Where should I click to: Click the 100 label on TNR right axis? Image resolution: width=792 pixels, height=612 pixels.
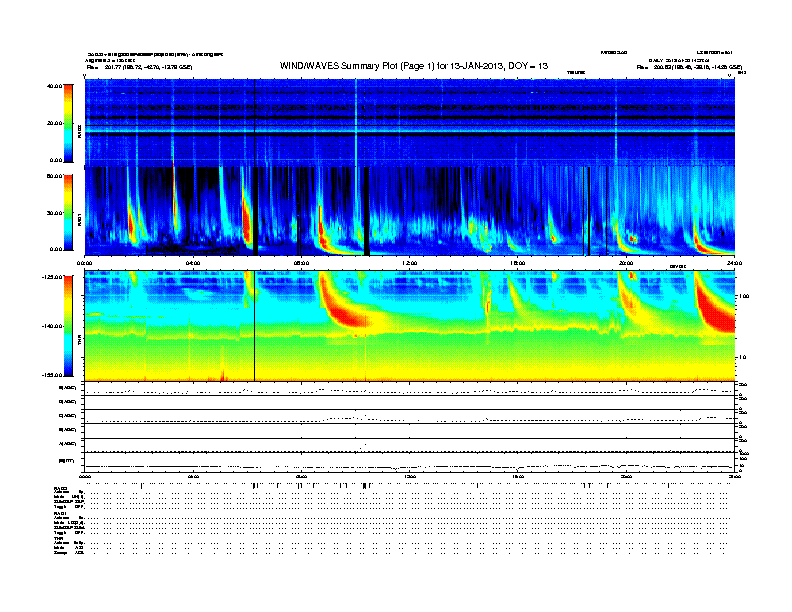(744, 296)
